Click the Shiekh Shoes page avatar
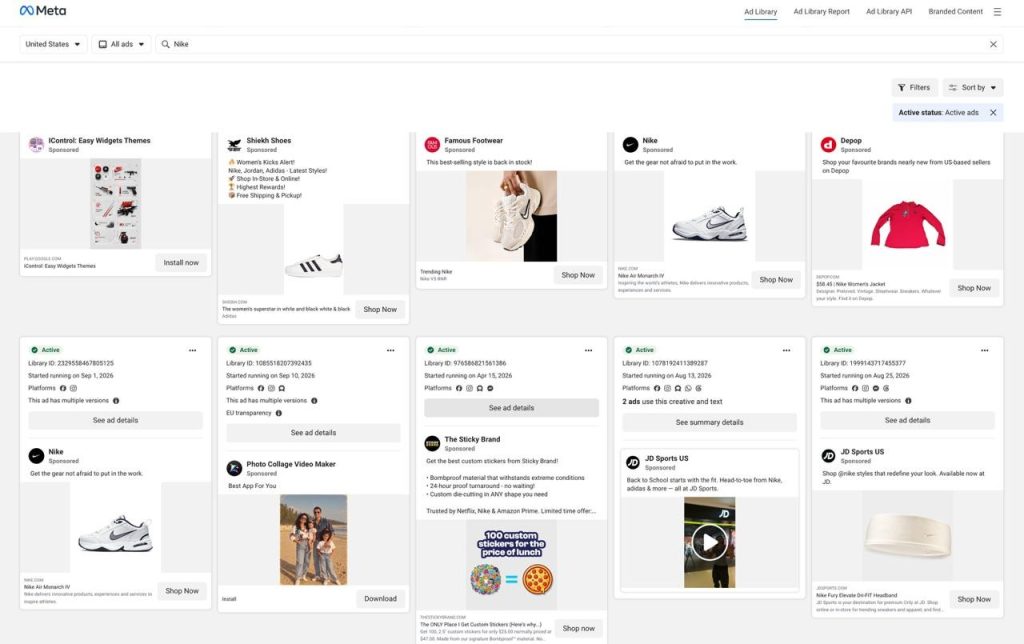This screenshot has width=1024, height=644. pos(234,144)
